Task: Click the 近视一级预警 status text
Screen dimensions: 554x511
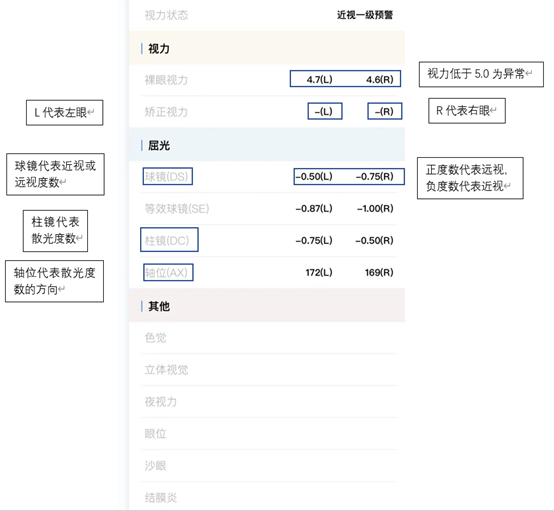Action: click(365, 15)
